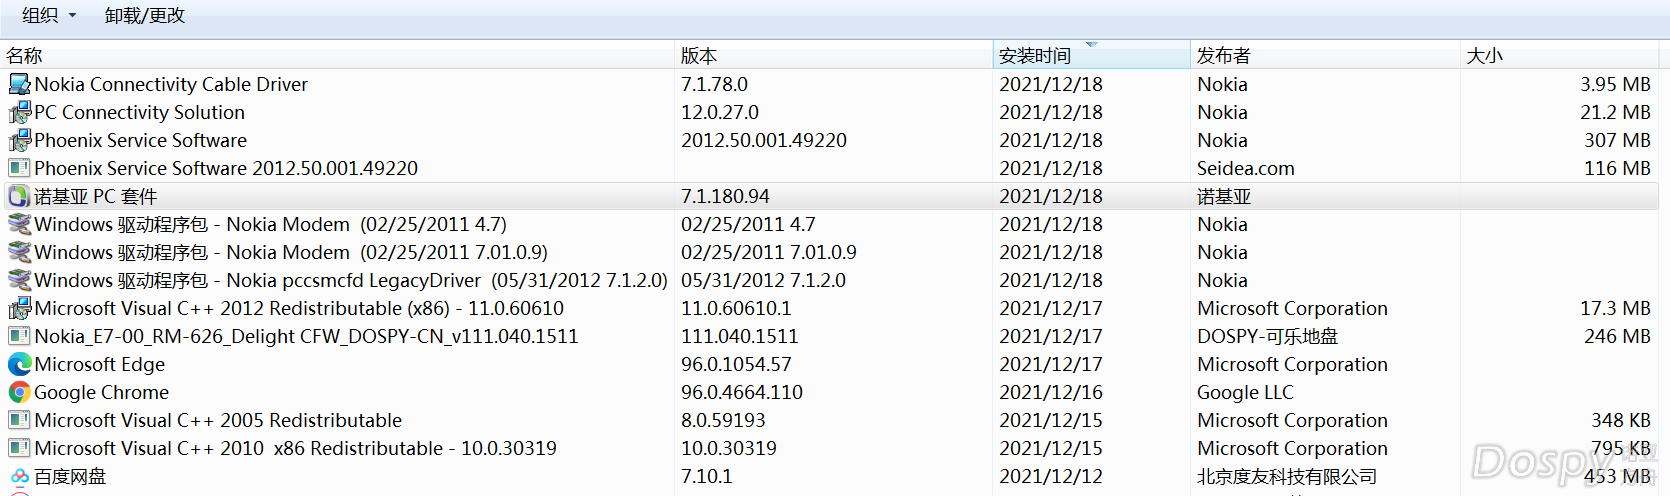The image size is (1670, 496).
Task: Click publisher 北京度友科技有限公司
Action: pyautogui.click(x=1287, y=476)
